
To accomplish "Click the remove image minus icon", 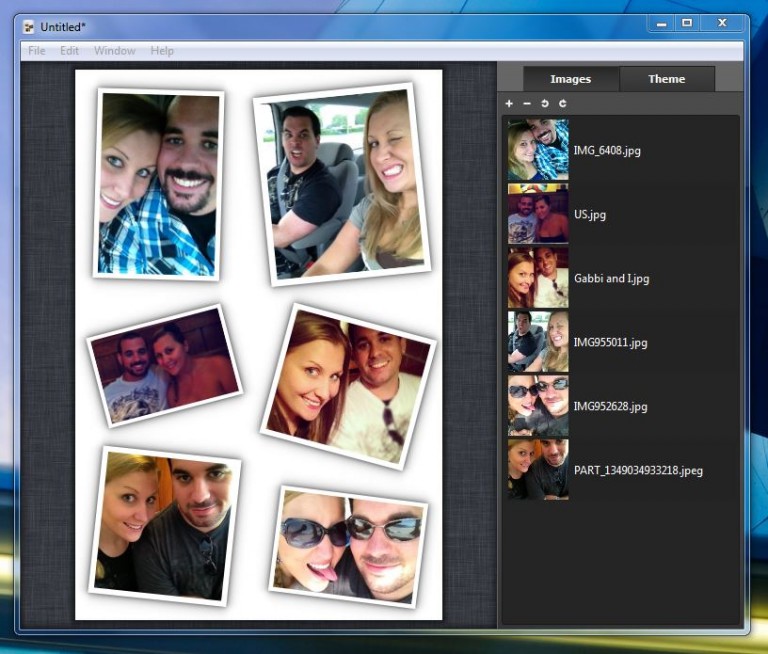I will point(527,103).
